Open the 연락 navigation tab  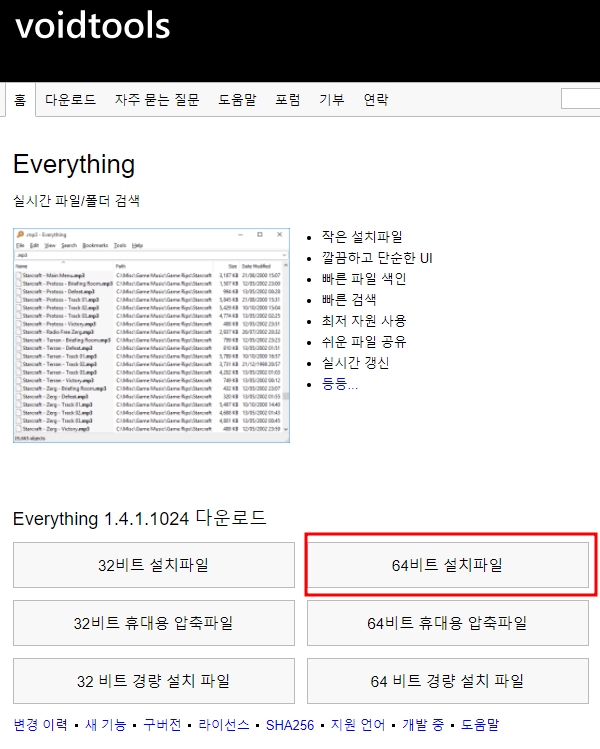click(376, 99)
